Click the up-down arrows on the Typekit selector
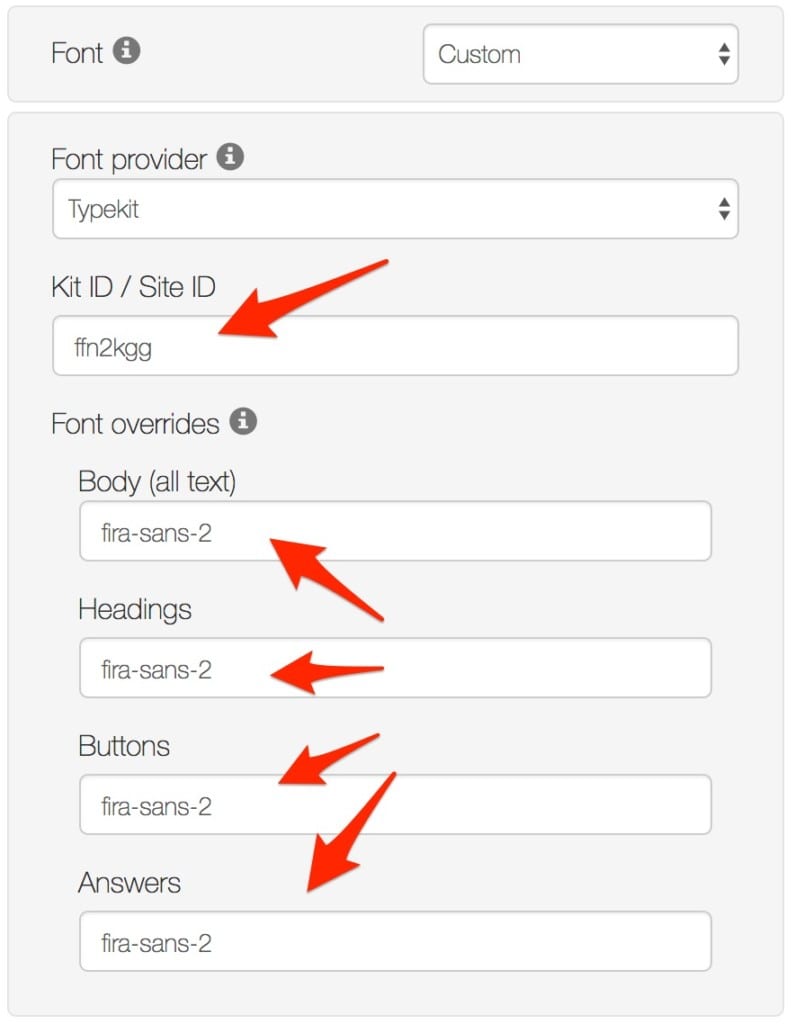The width and height of the screenshot is (795, 1024). [x=724, y=209]
